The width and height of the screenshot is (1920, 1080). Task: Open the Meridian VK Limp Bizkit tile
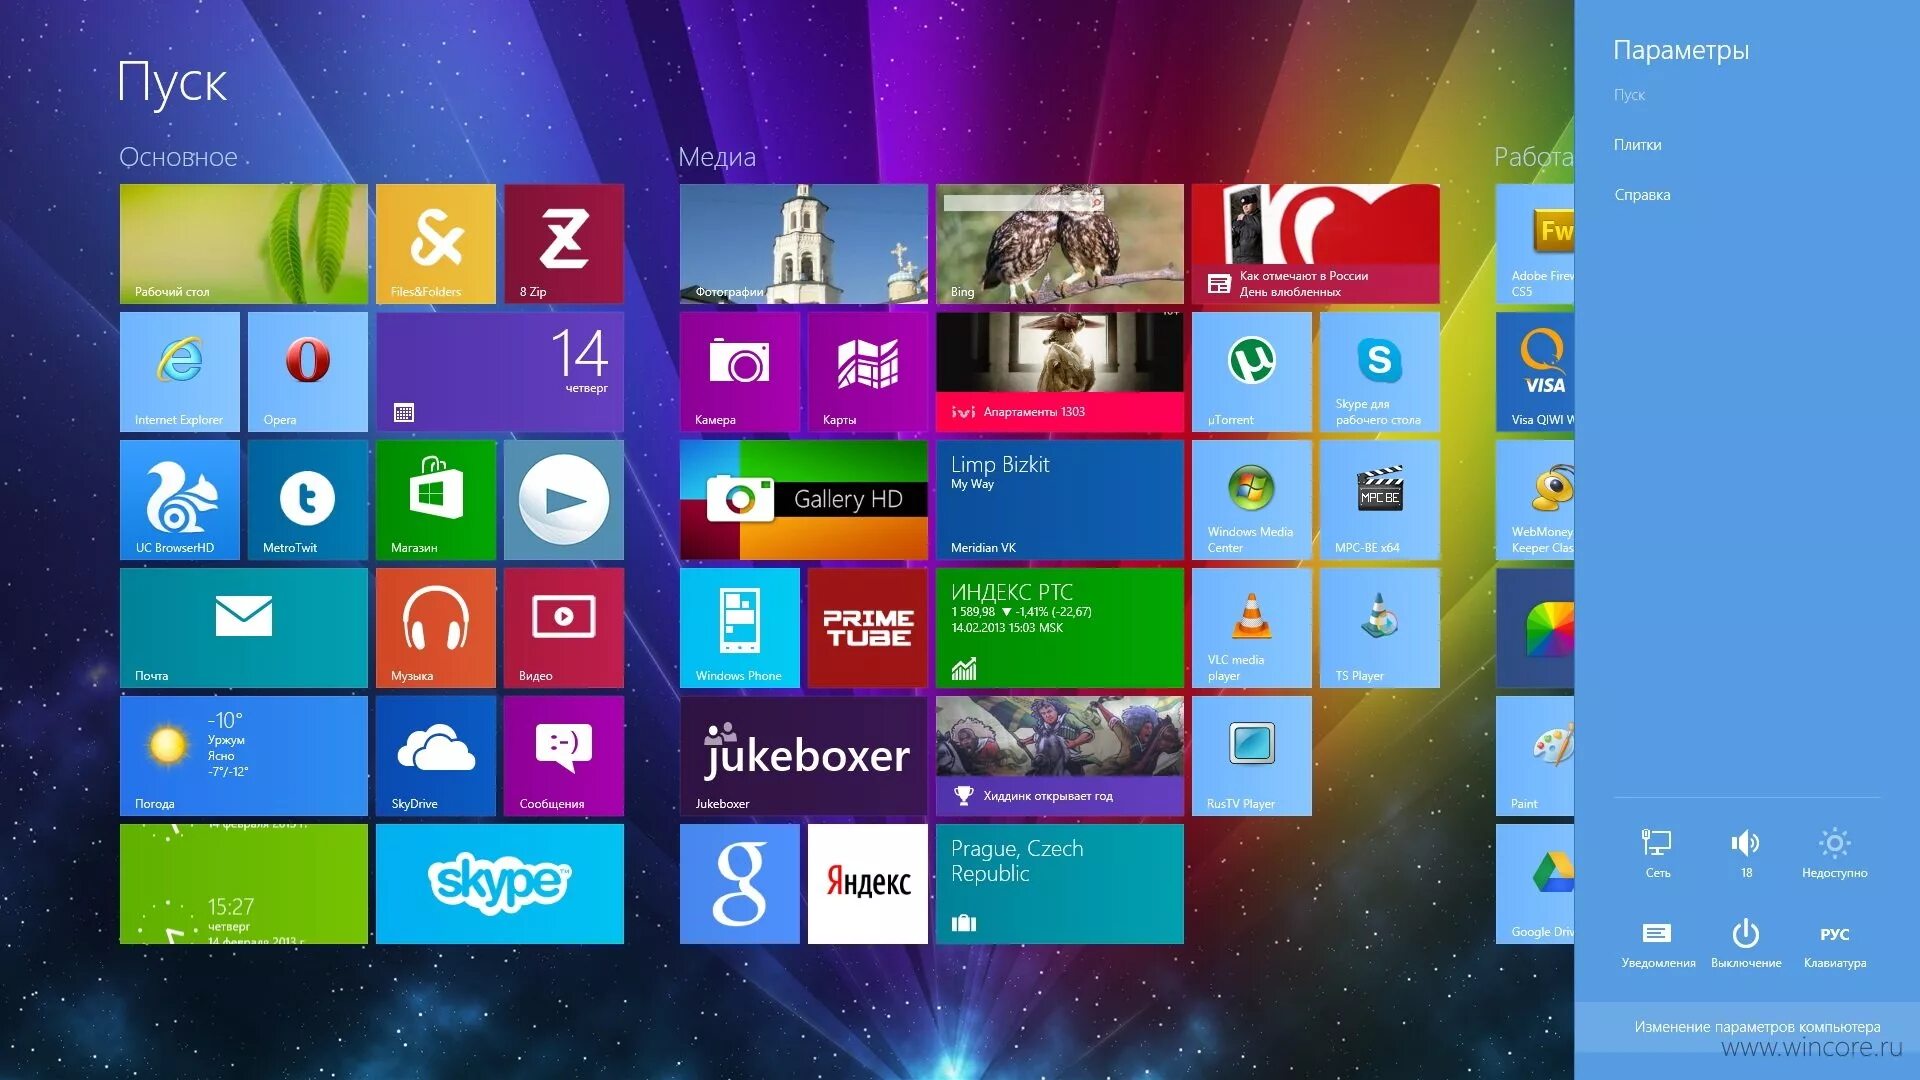(x=1060, y=500)
